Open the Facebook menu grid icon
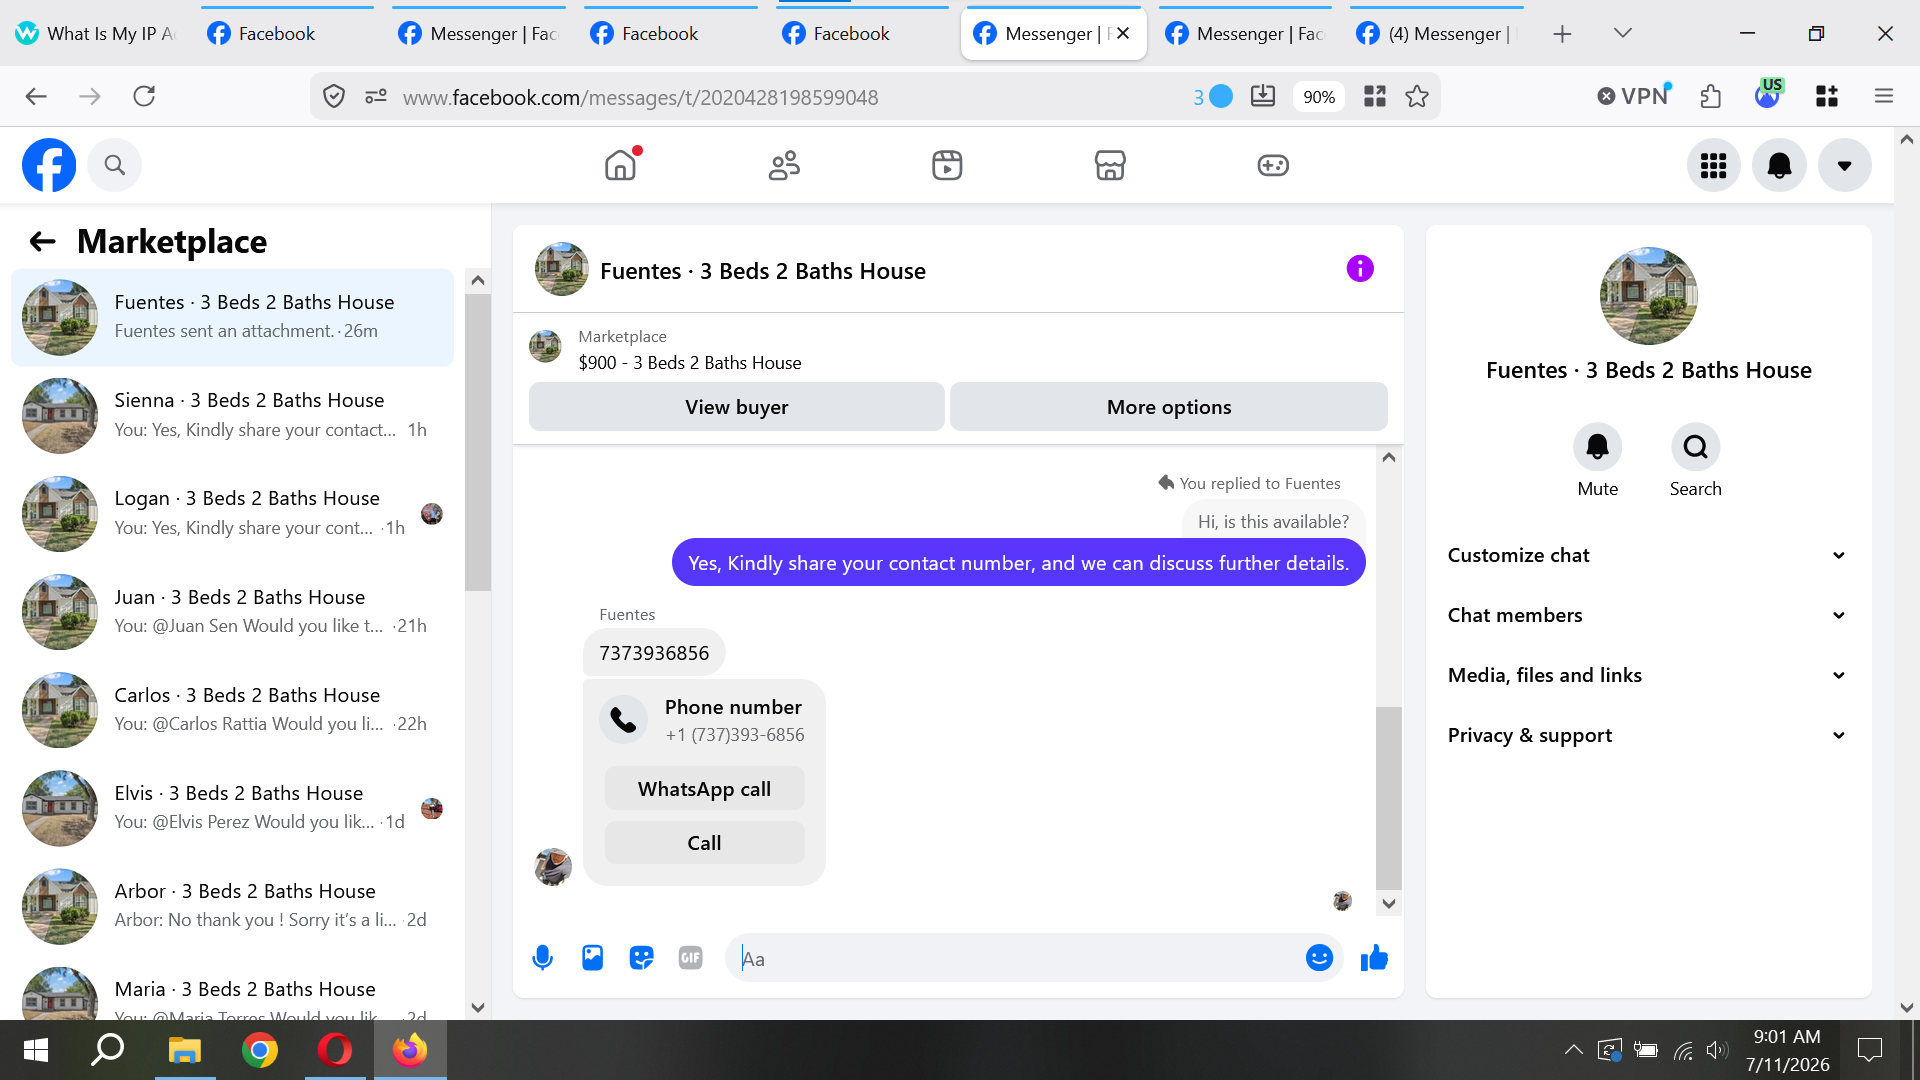 tap(1714, 165)
